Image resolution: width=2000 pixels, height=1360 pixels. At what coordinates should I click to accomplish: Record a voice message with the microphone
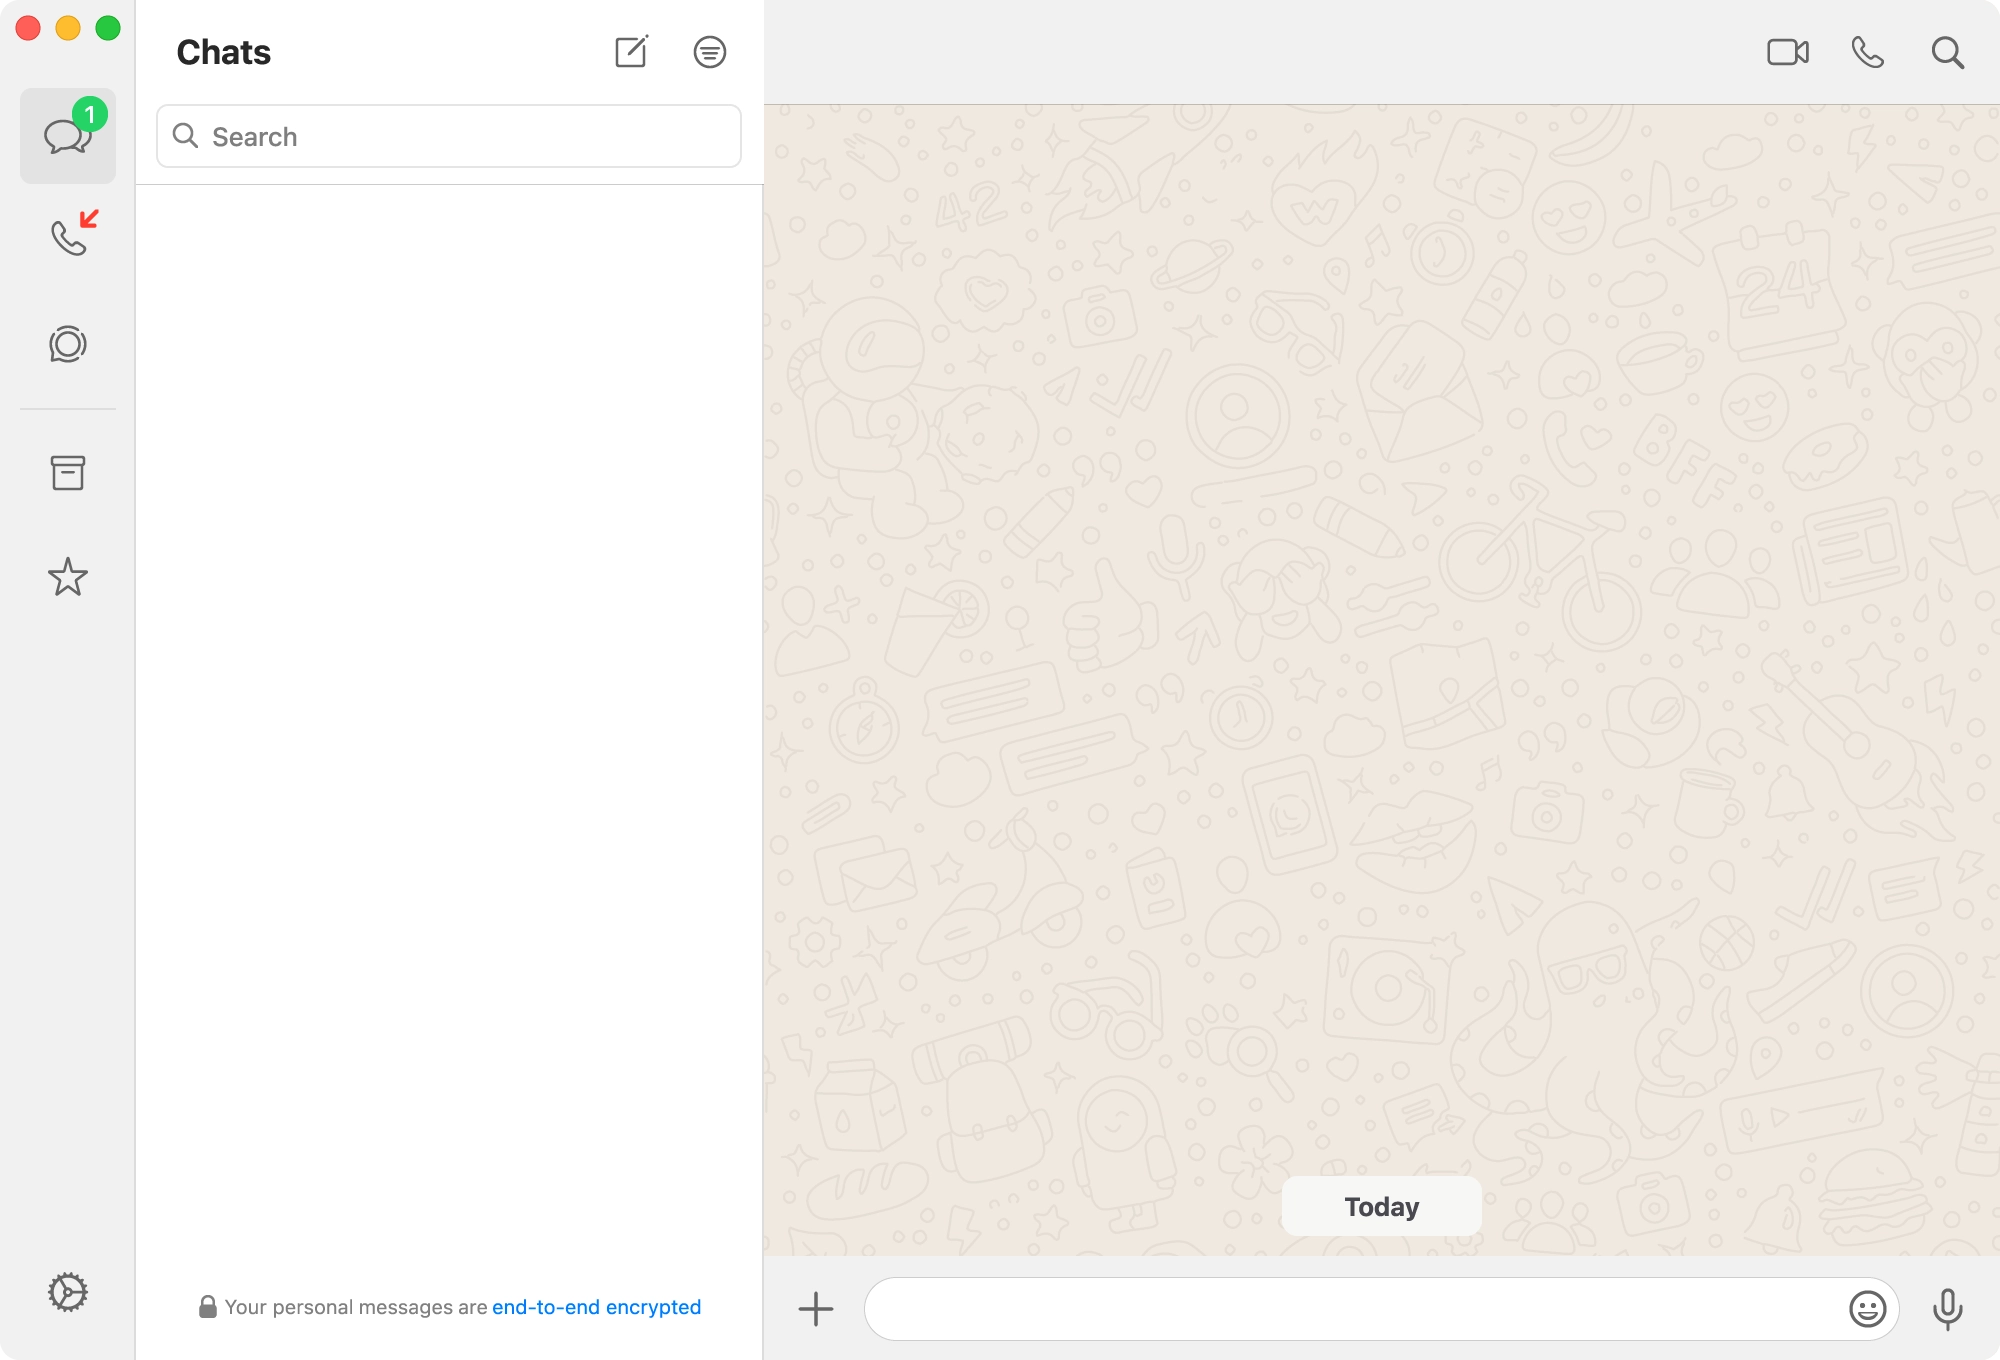[1944, 1307]
